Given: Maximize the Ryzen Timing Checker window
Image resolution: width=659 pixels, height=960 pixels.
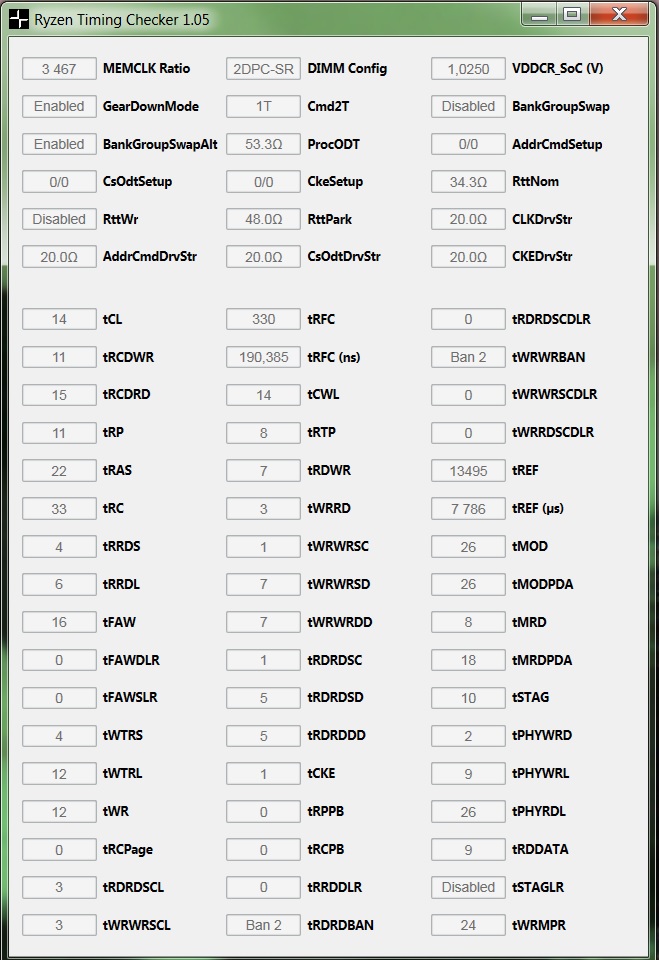Looking at the screenshot, I should tap(572, 15).
